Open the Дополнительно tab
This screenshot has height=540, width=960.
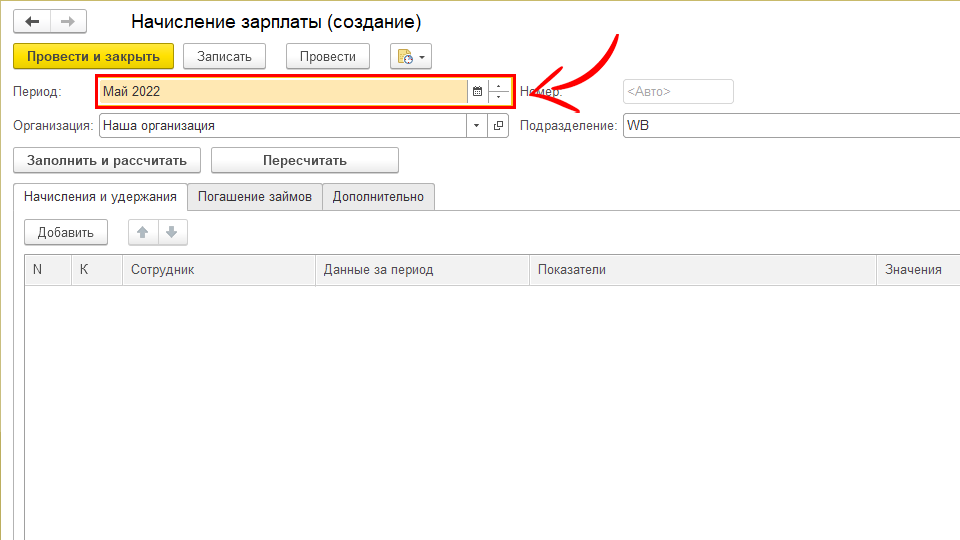[x=378, y=197]
